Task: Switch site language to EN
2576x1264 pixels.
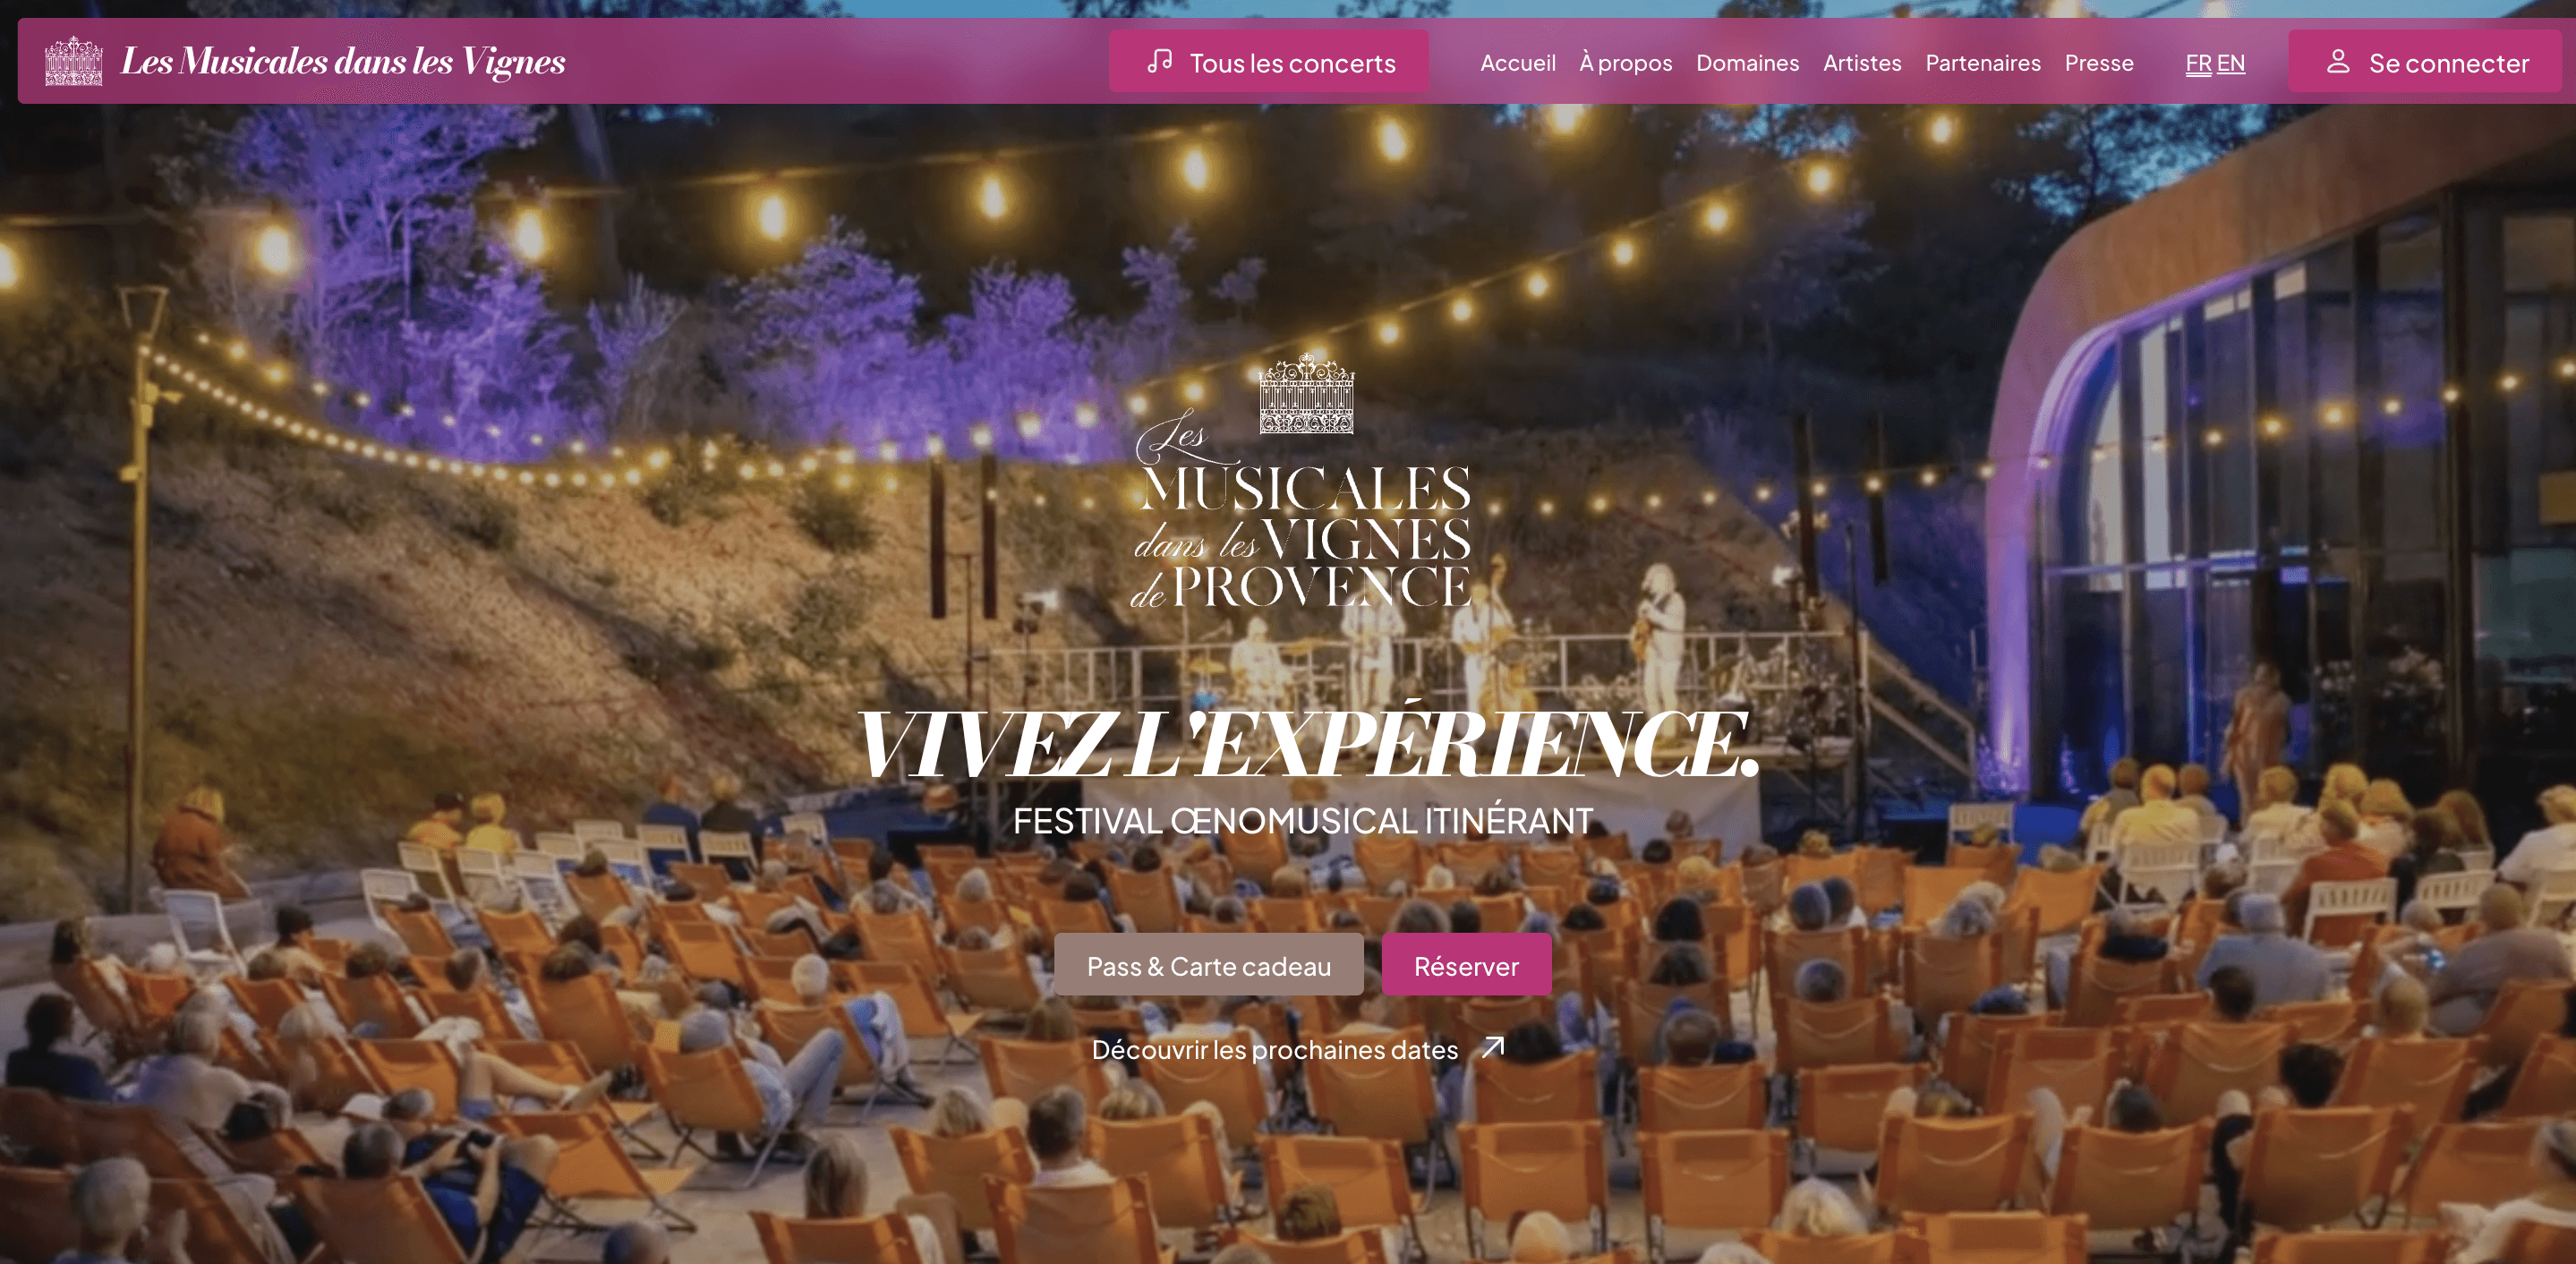Action: (x=2231, y=63)
